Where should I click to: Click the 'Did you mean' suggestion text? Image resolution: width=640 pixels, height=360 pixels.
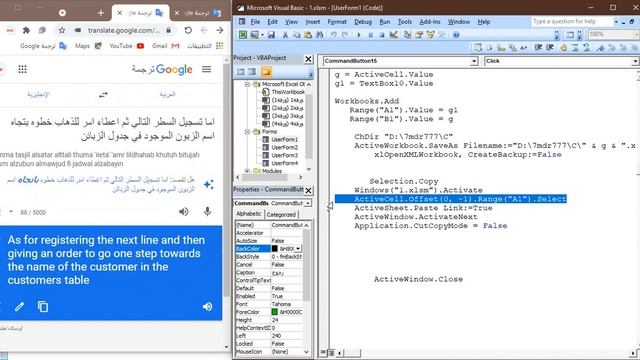coord(100,184)
